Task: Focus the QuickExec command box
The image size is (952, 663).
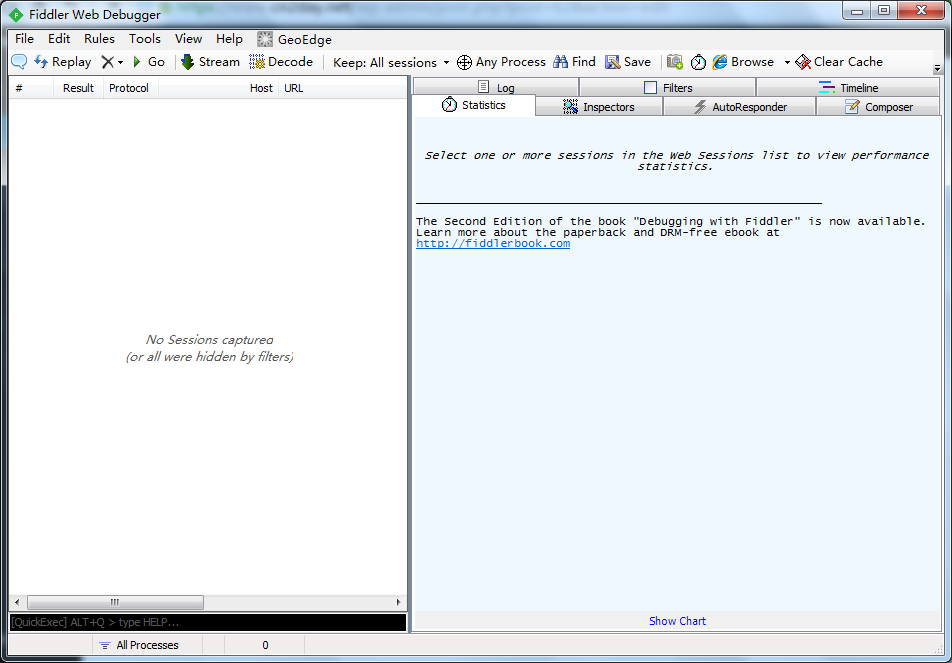Action: coord(208,622)
